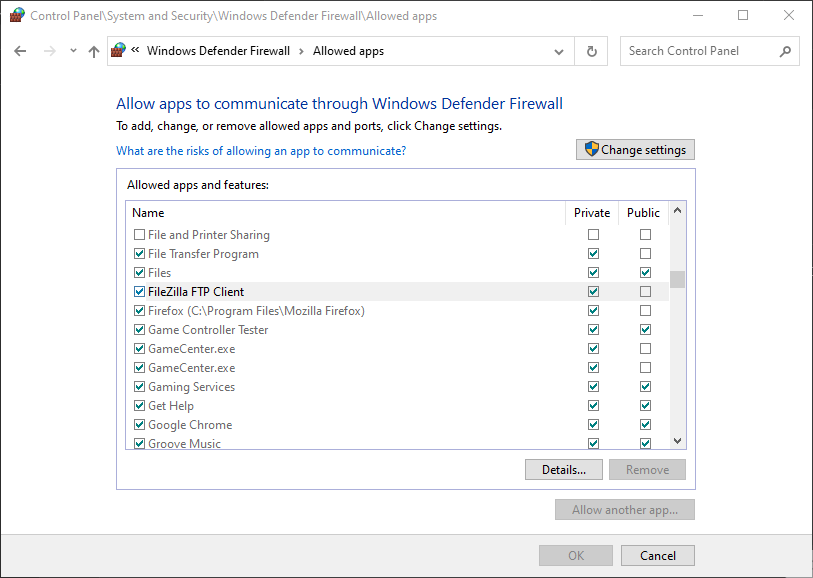This screenshot has height=578, width=813.
Task: Uncheck the Get Help checkbox
Action: coord(139,405)
